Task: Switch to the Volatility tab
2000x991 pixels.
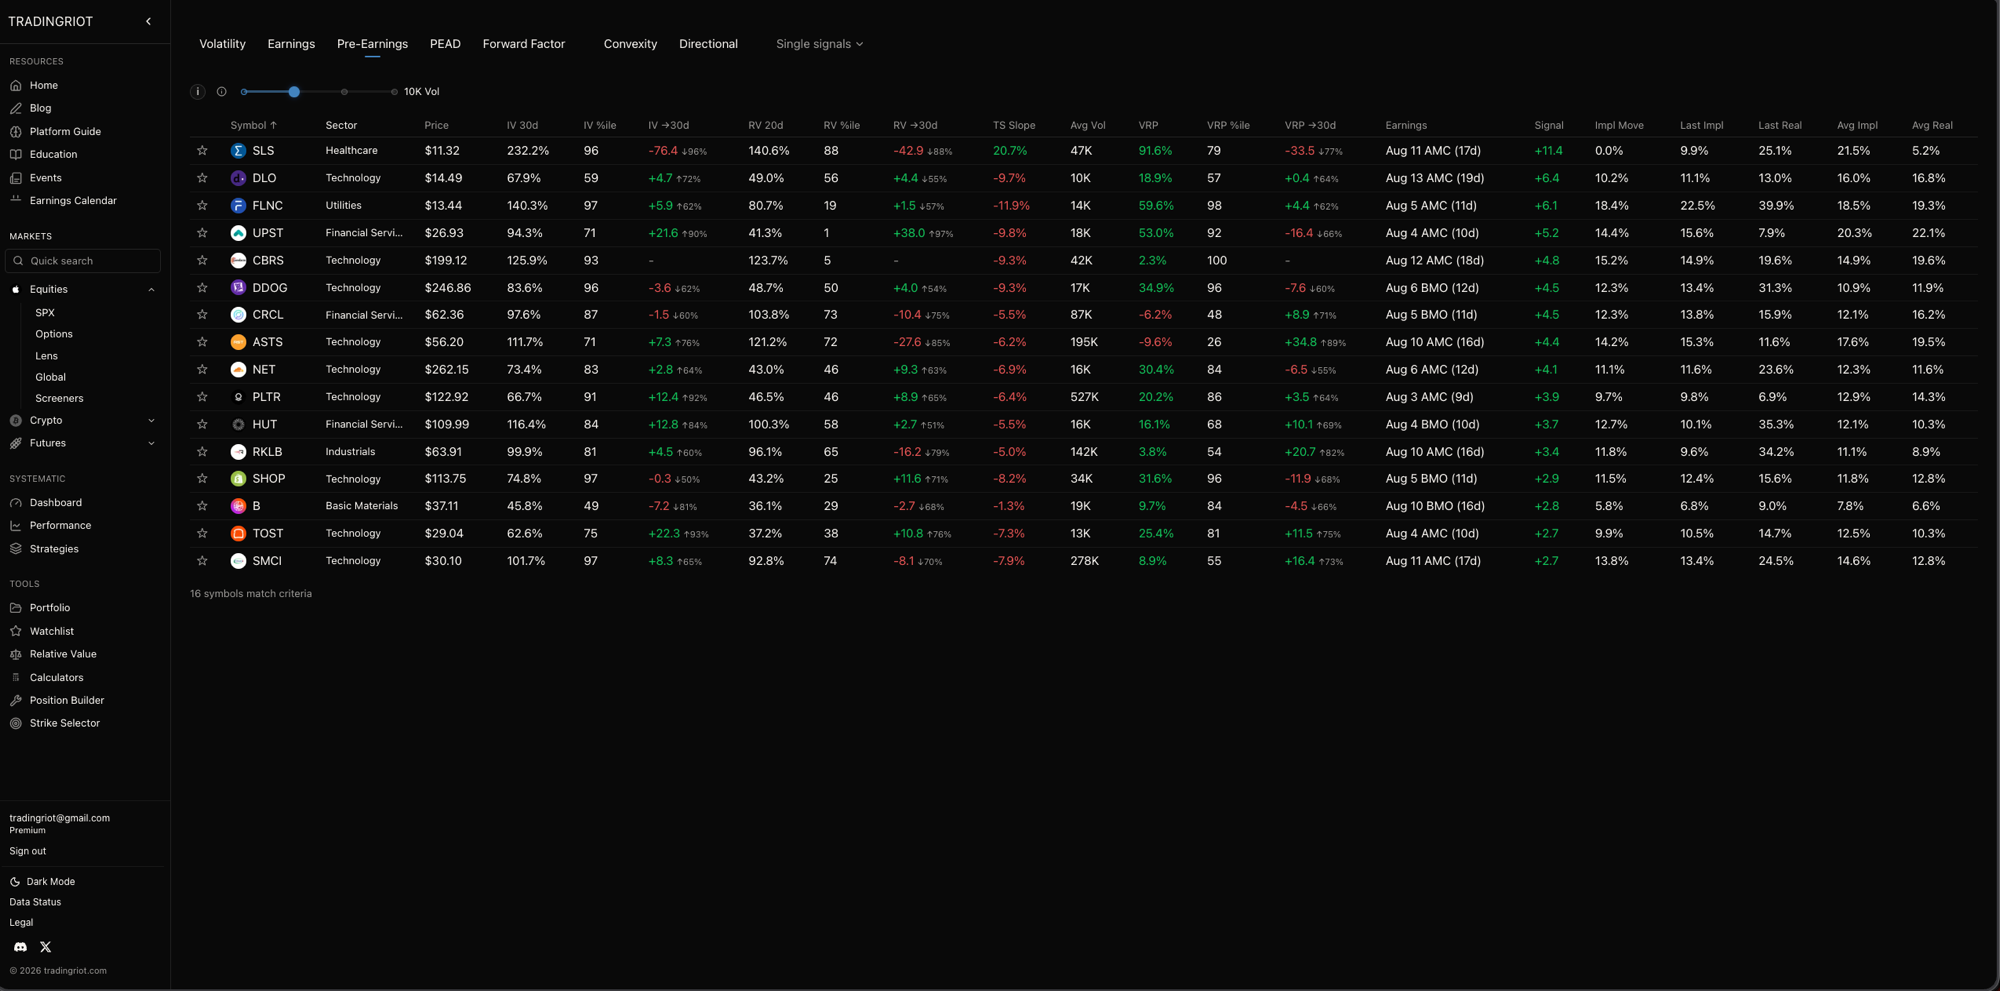Action: (x=222, y=44)
